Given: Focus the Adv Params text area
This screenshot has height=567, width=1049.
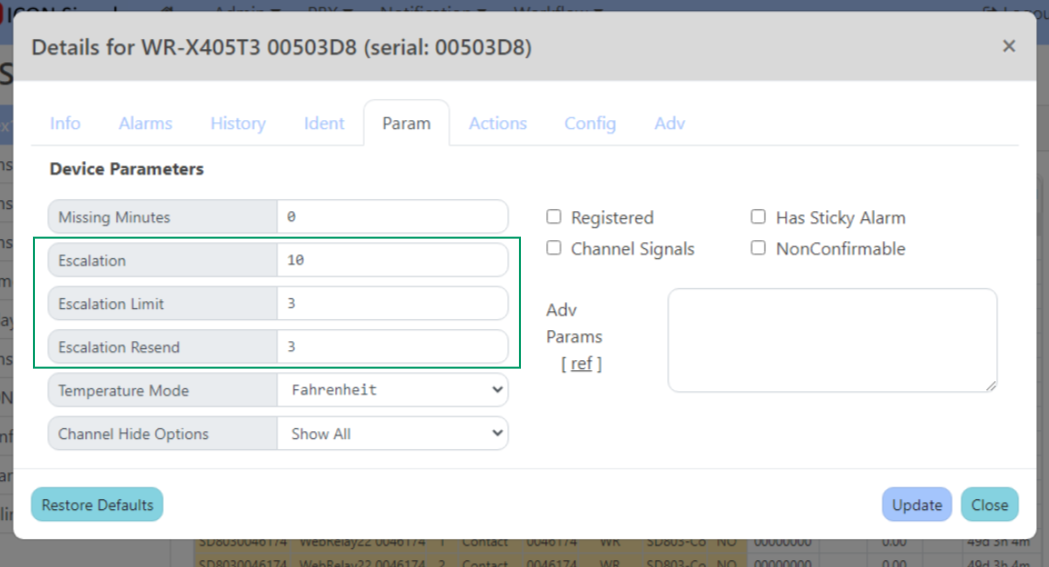Looking at the screenshot, I should [832, 340].
